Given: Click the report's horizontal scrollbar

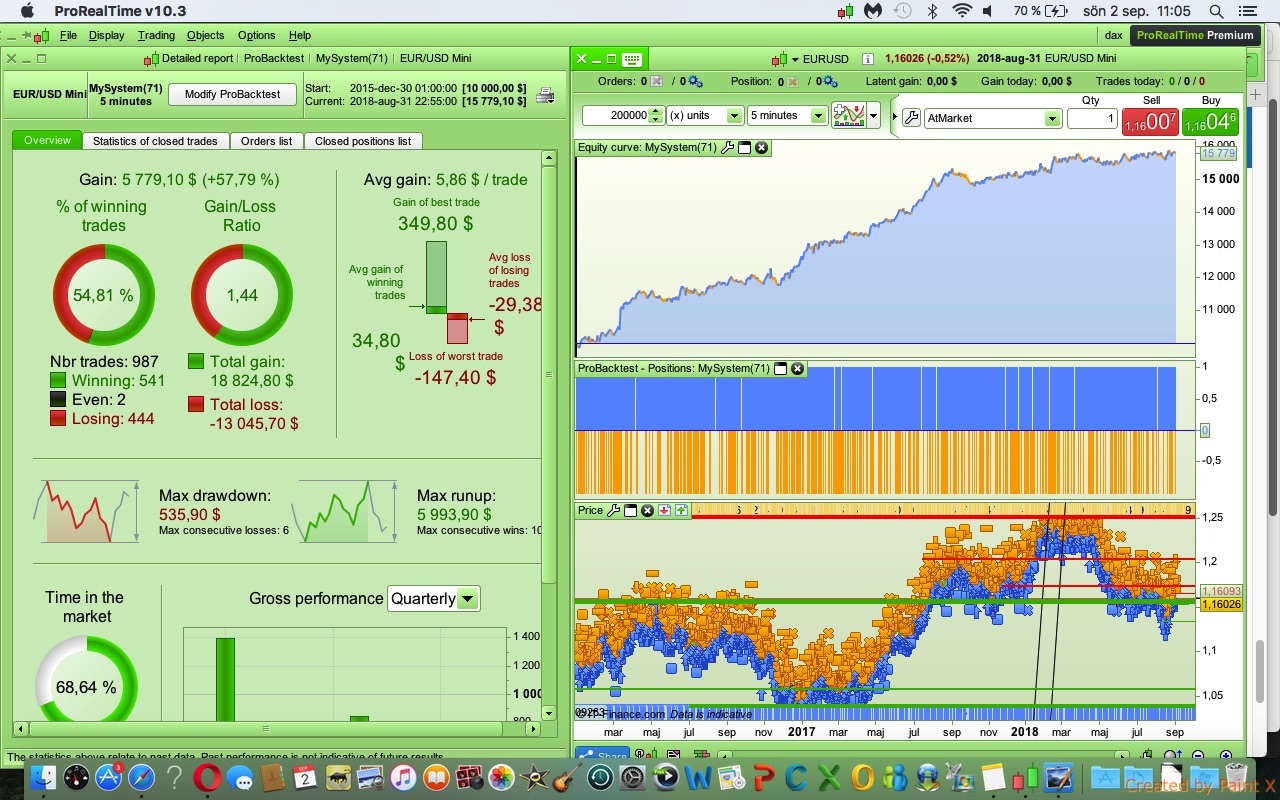Looking at the screenshot, I should click(x=266, y=729).
